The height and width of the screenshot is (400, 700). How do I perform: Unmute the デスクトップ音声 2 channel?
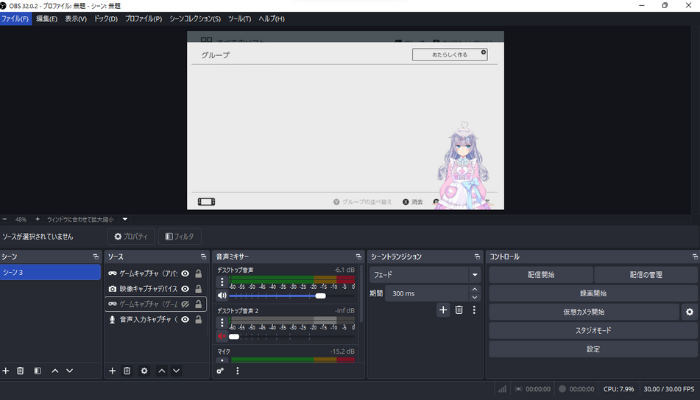point(222,336)
